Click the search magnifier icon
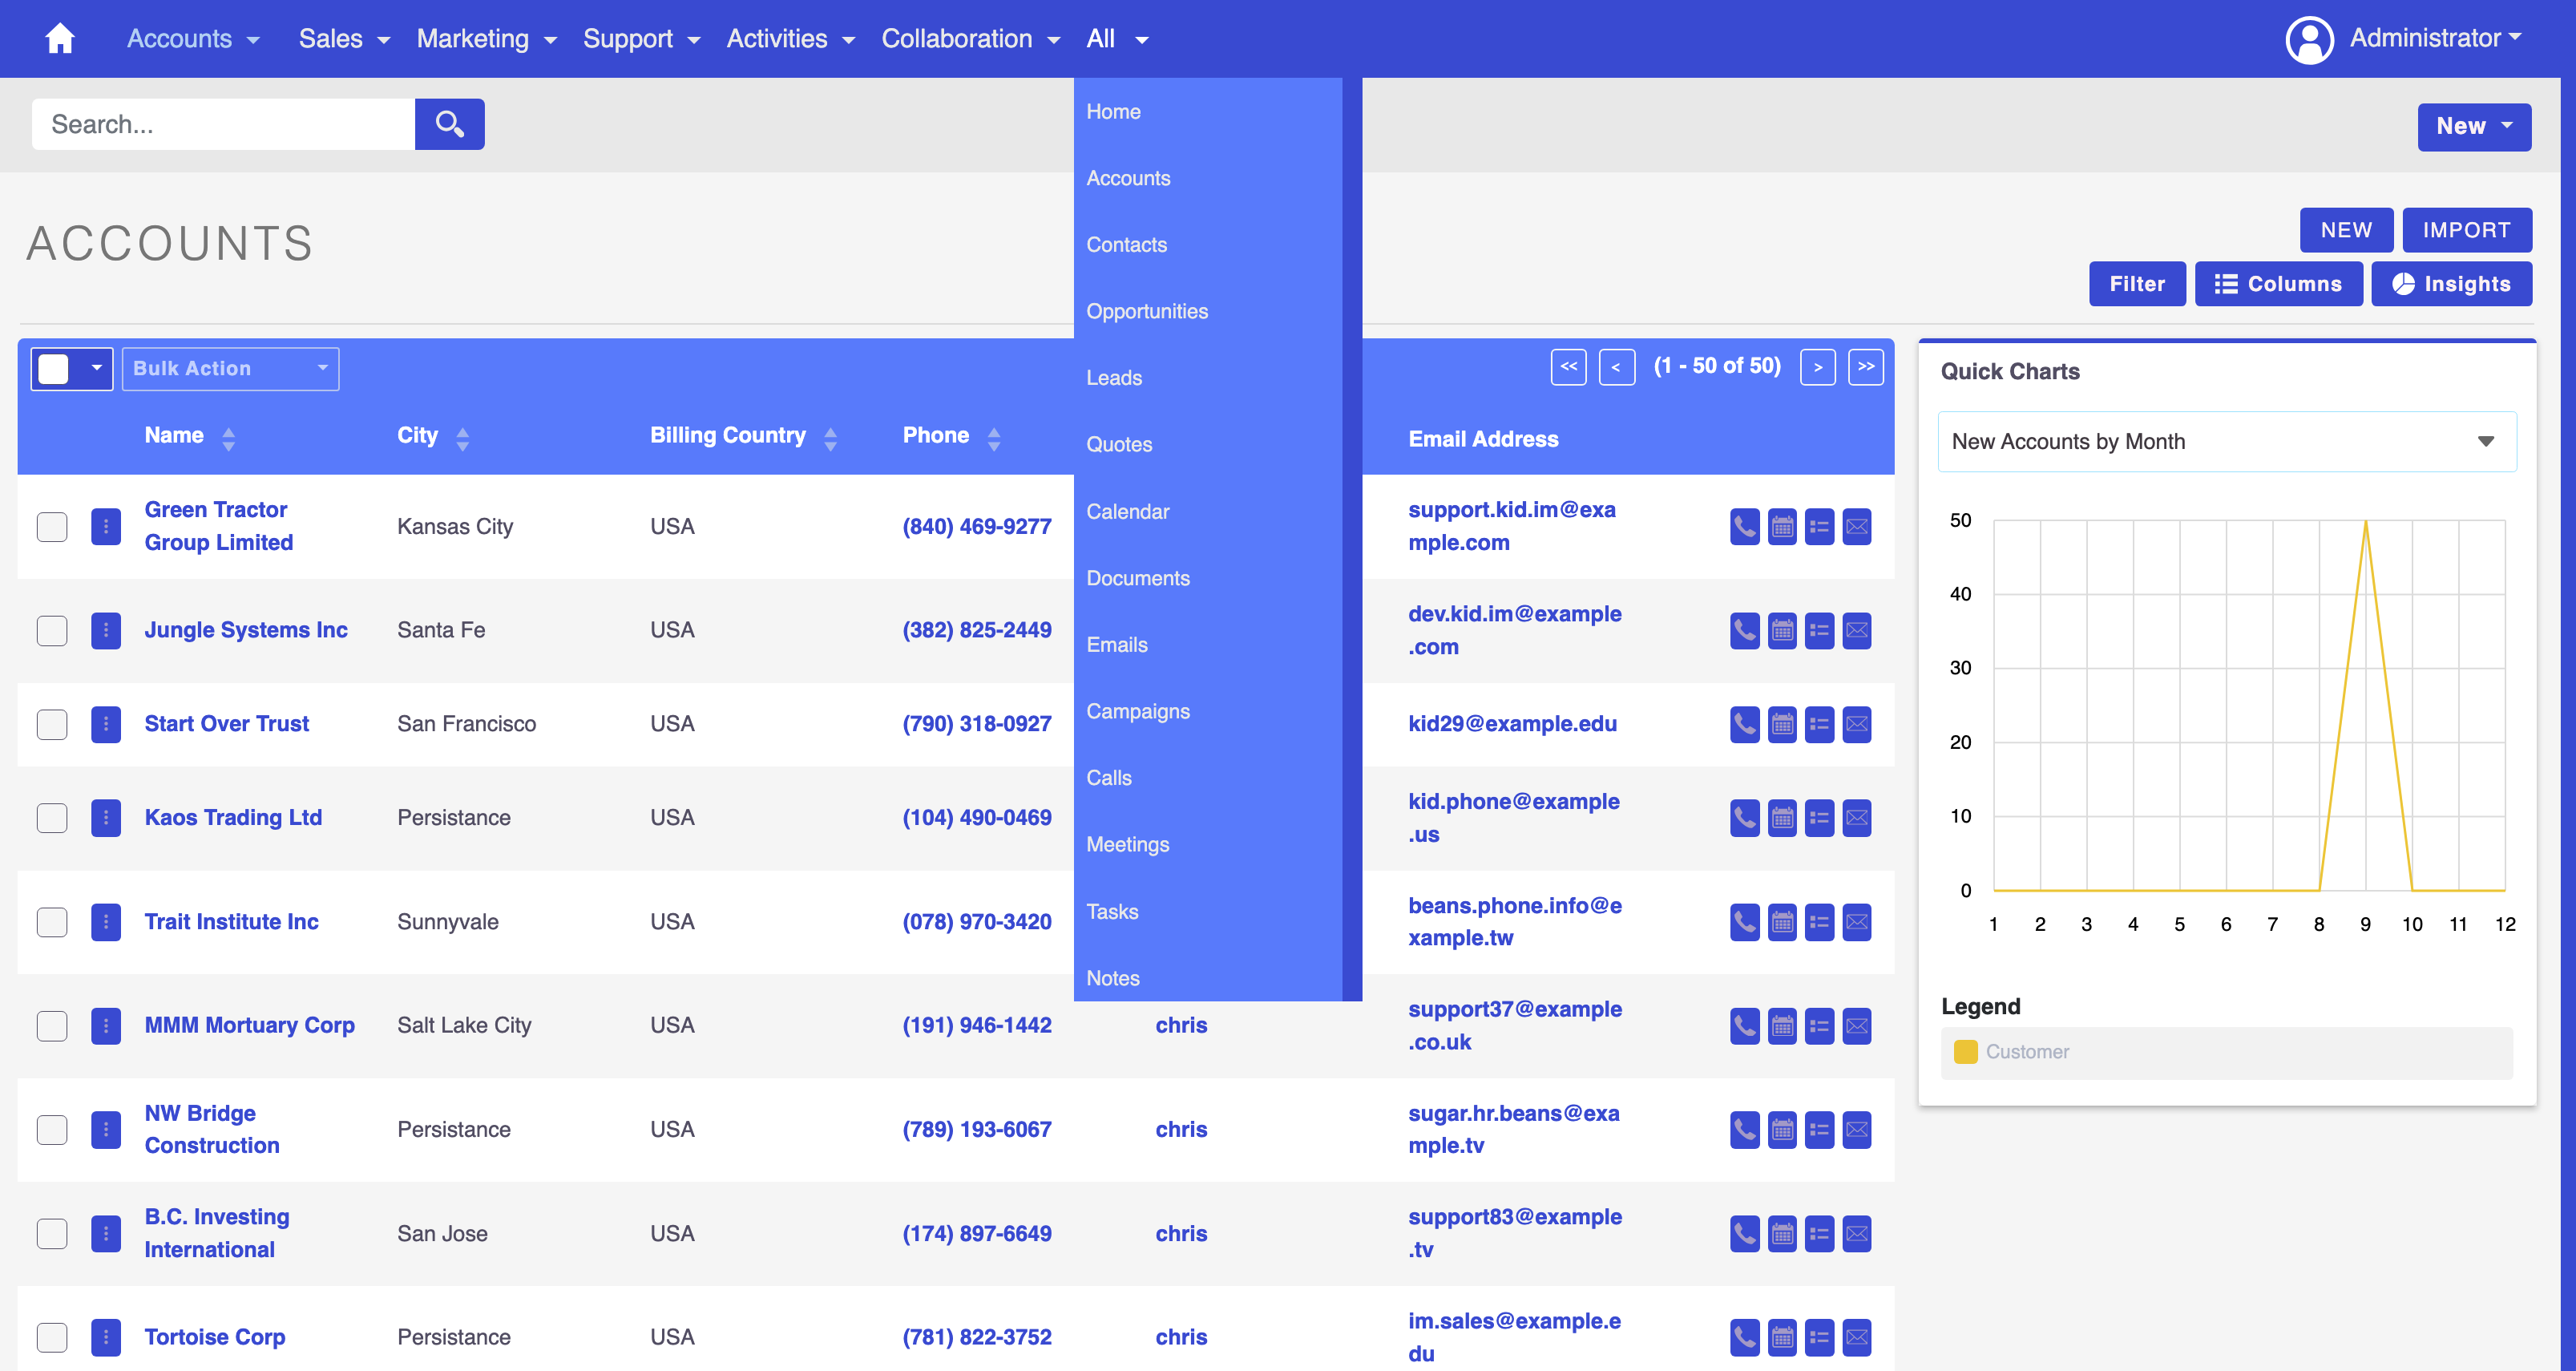This screenshot has height=1371, width=2576. click(x=449, y=123)
